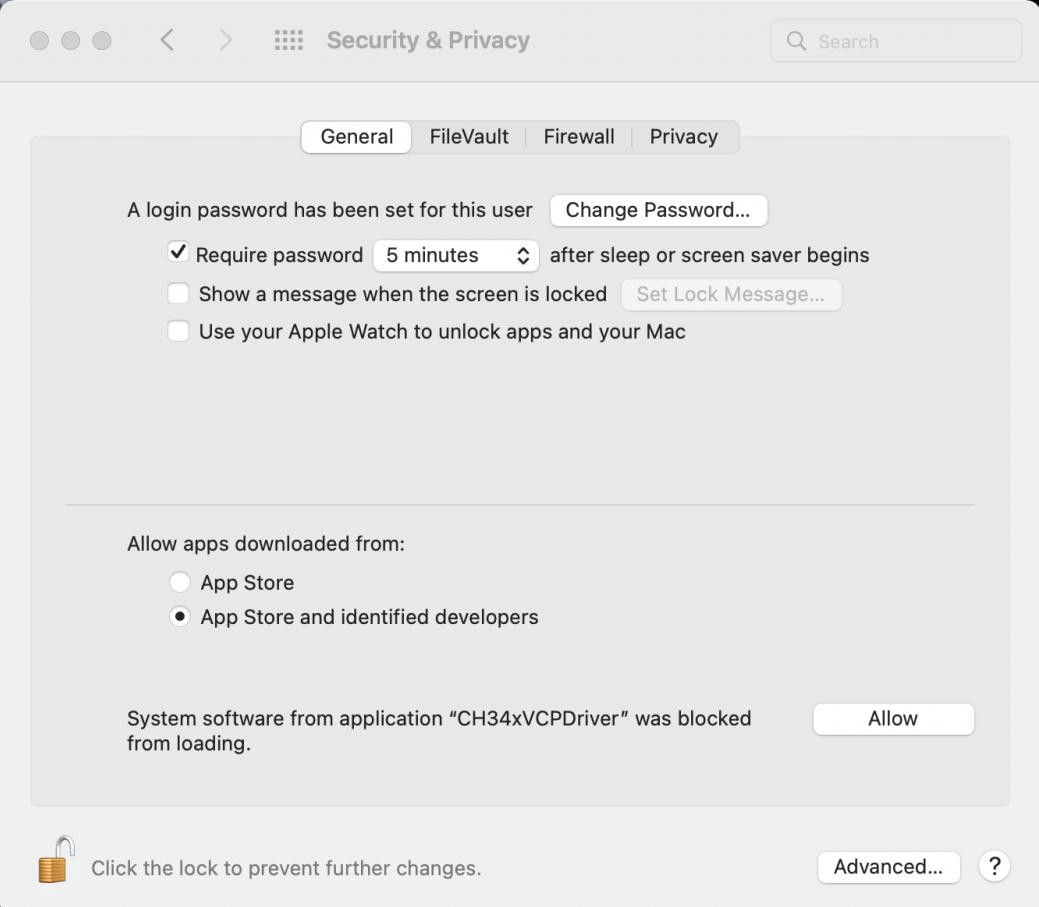Click the Change Password button

pos(658,210)
